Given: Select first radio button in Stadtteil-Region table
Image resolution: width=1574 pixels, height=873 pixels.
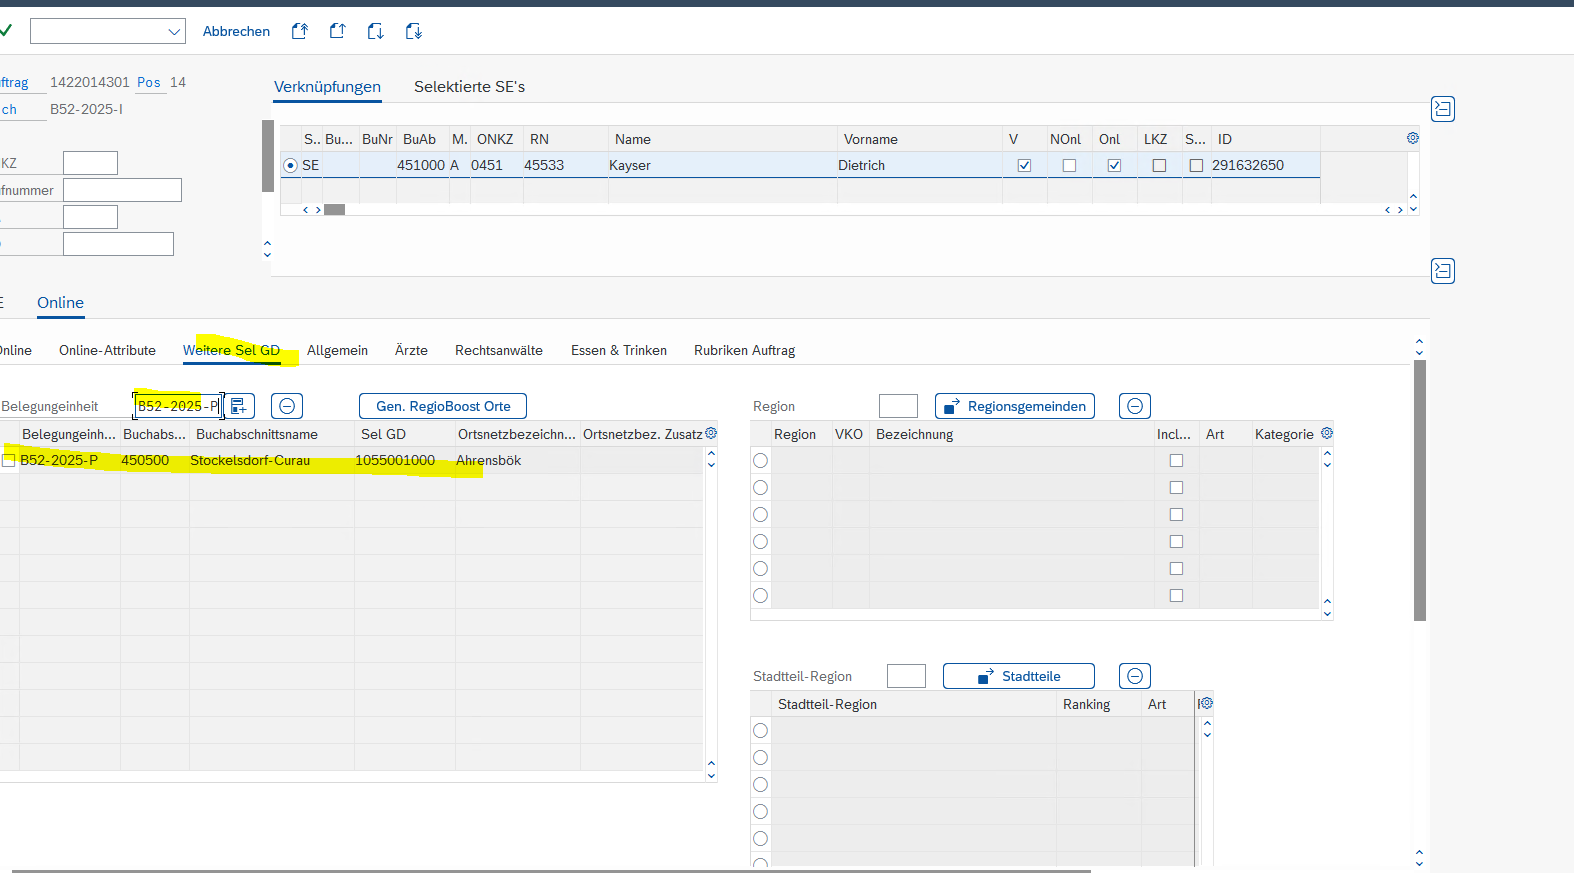Looking at the screenshot, I should 761,731.
